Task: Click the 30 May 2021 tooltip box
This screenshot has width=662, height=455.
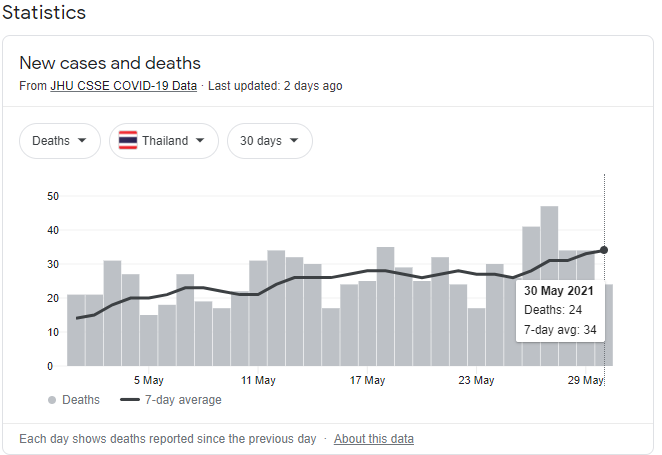Action: [560, 310]
